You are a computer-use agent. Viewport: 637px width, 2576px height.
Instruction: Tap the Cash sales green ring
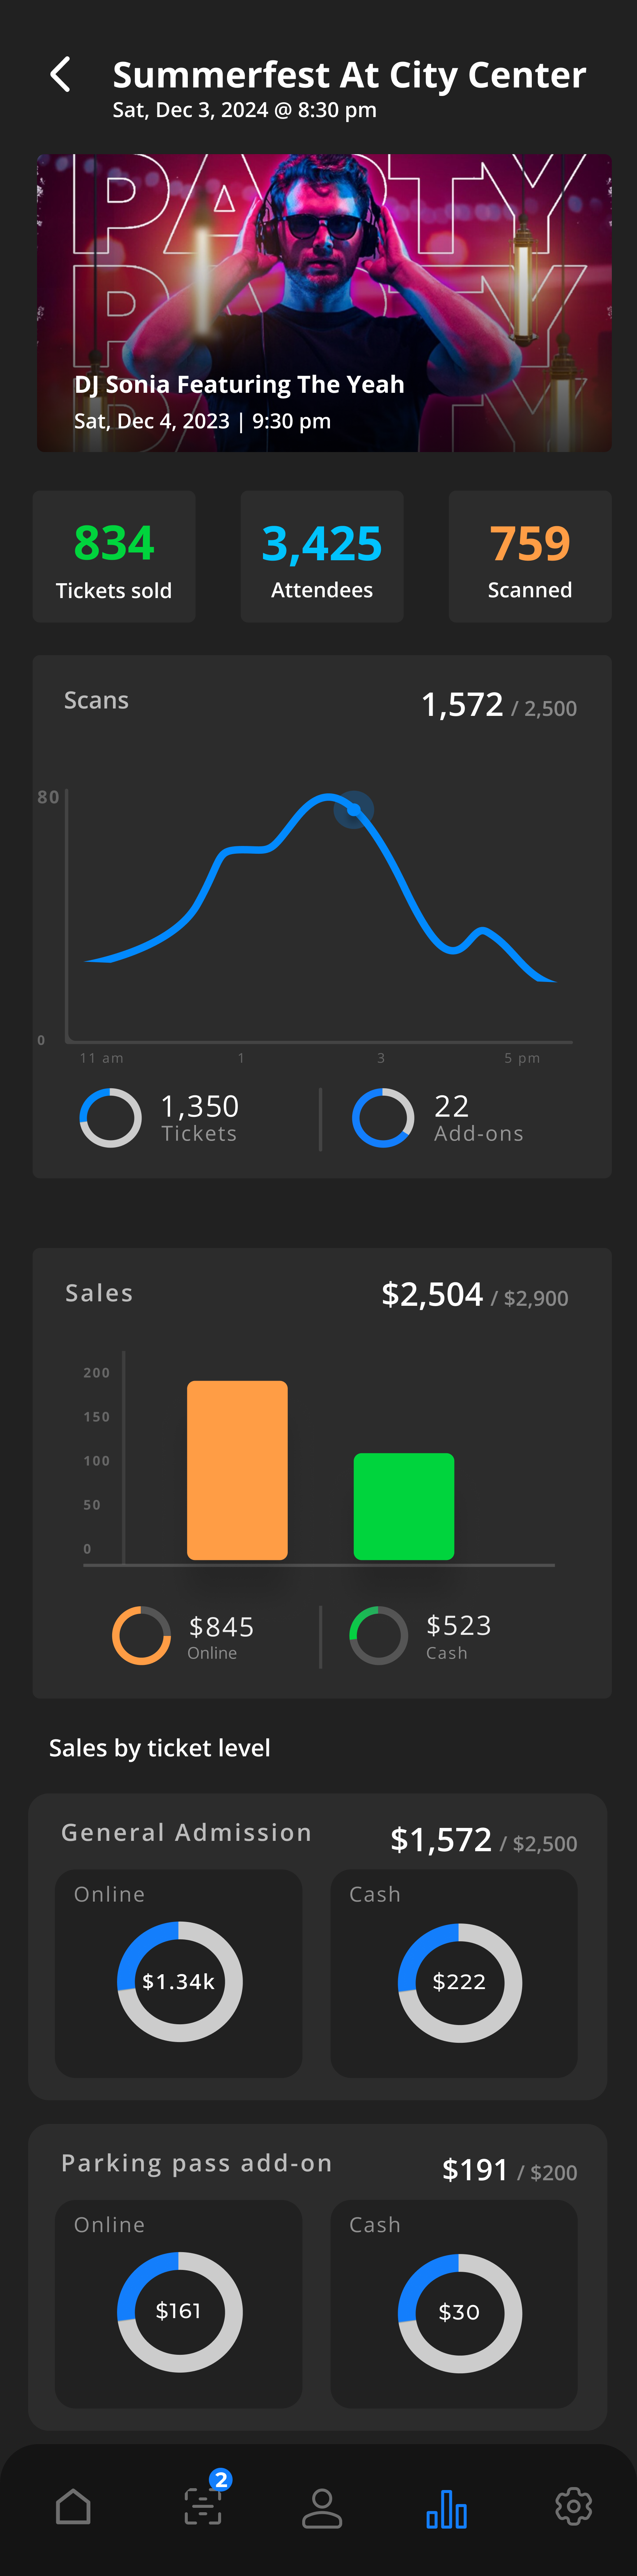click(378, 1635)
